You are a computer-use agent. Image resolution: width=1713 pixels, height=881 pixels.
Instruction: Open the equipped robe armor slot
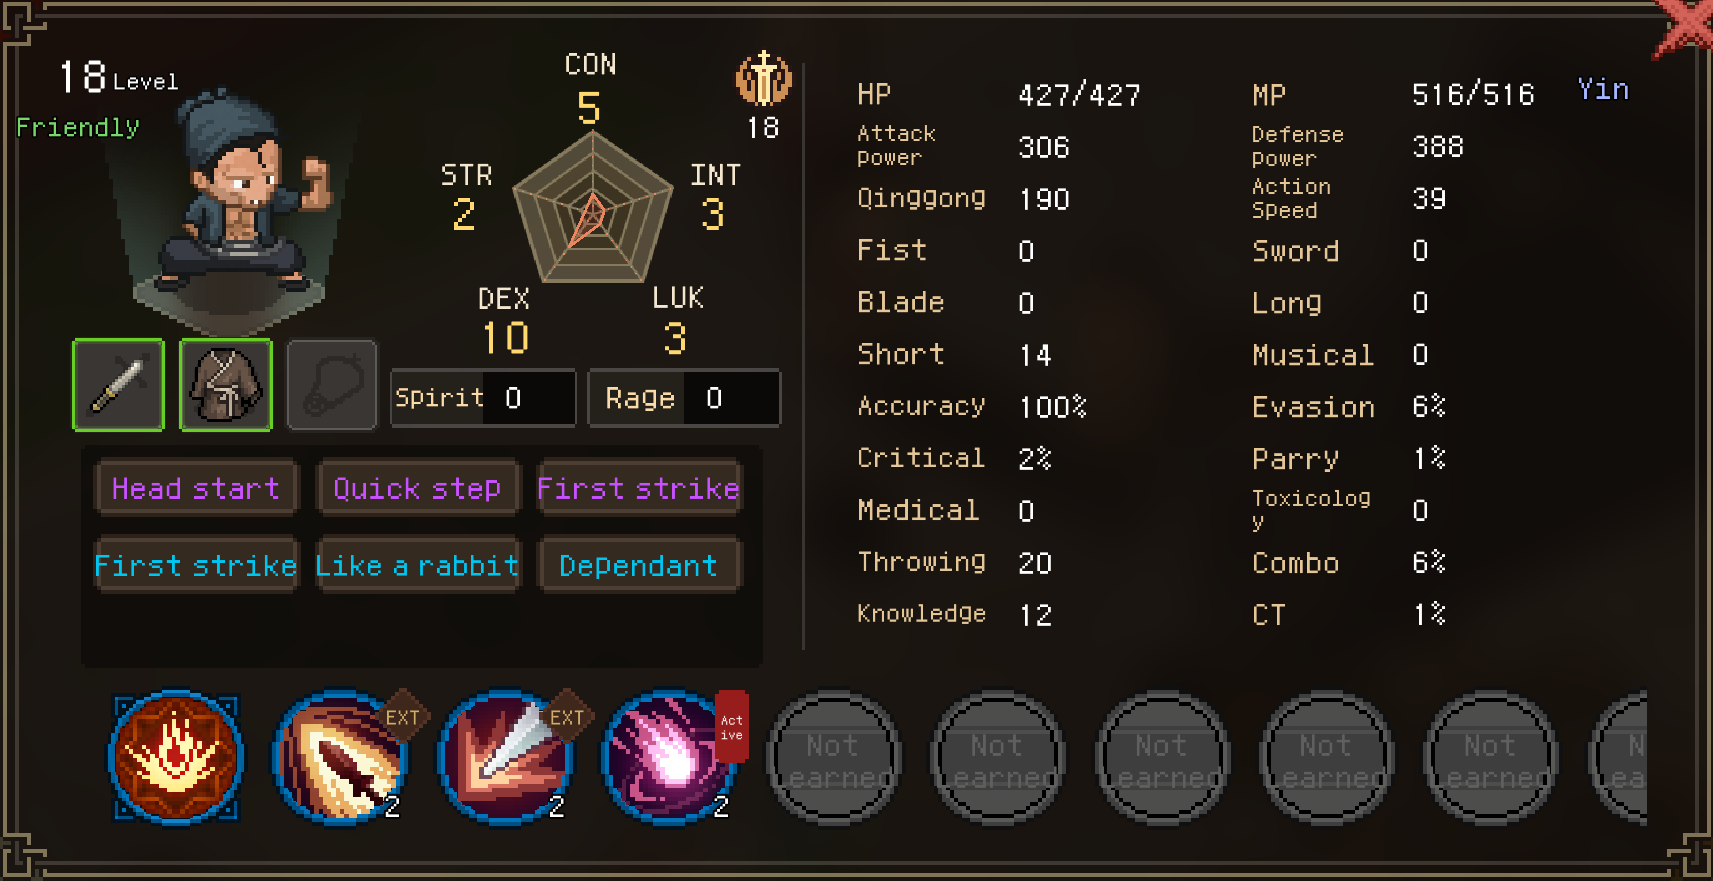pyautogui.click(x=226, y=385)
